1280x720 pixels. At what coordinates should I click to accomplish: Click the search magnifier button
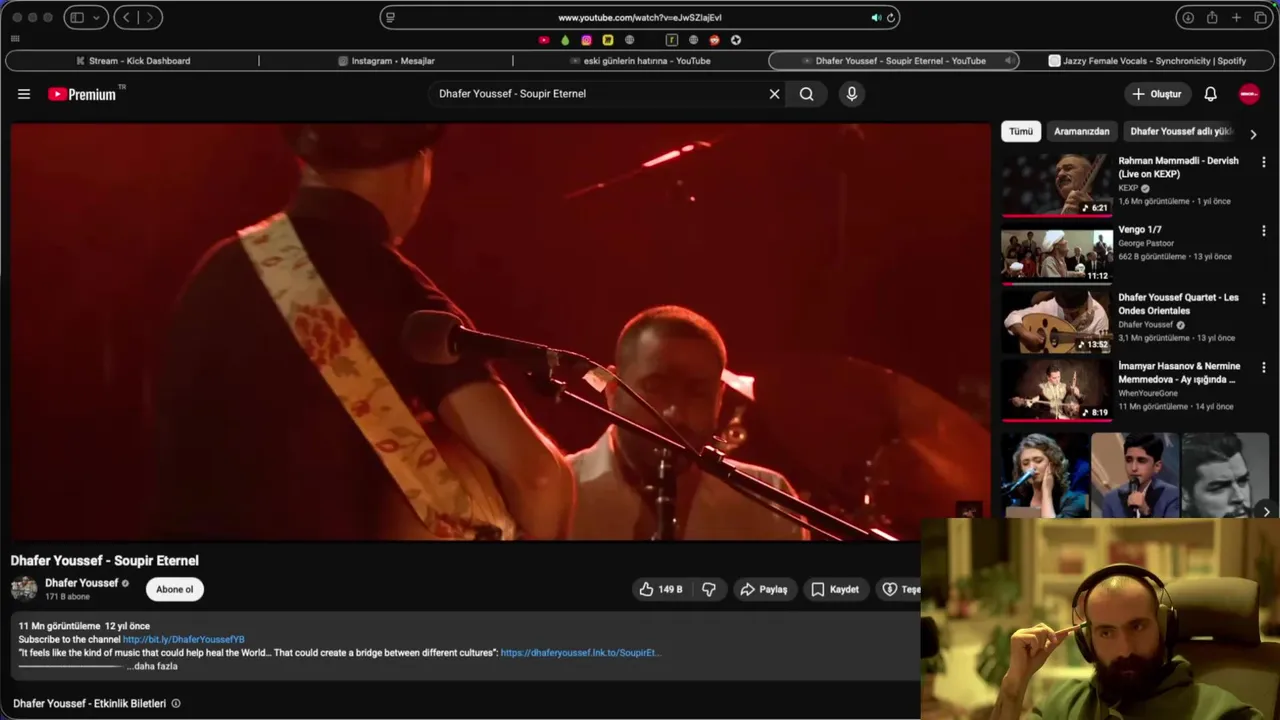(x=807, y=94)
